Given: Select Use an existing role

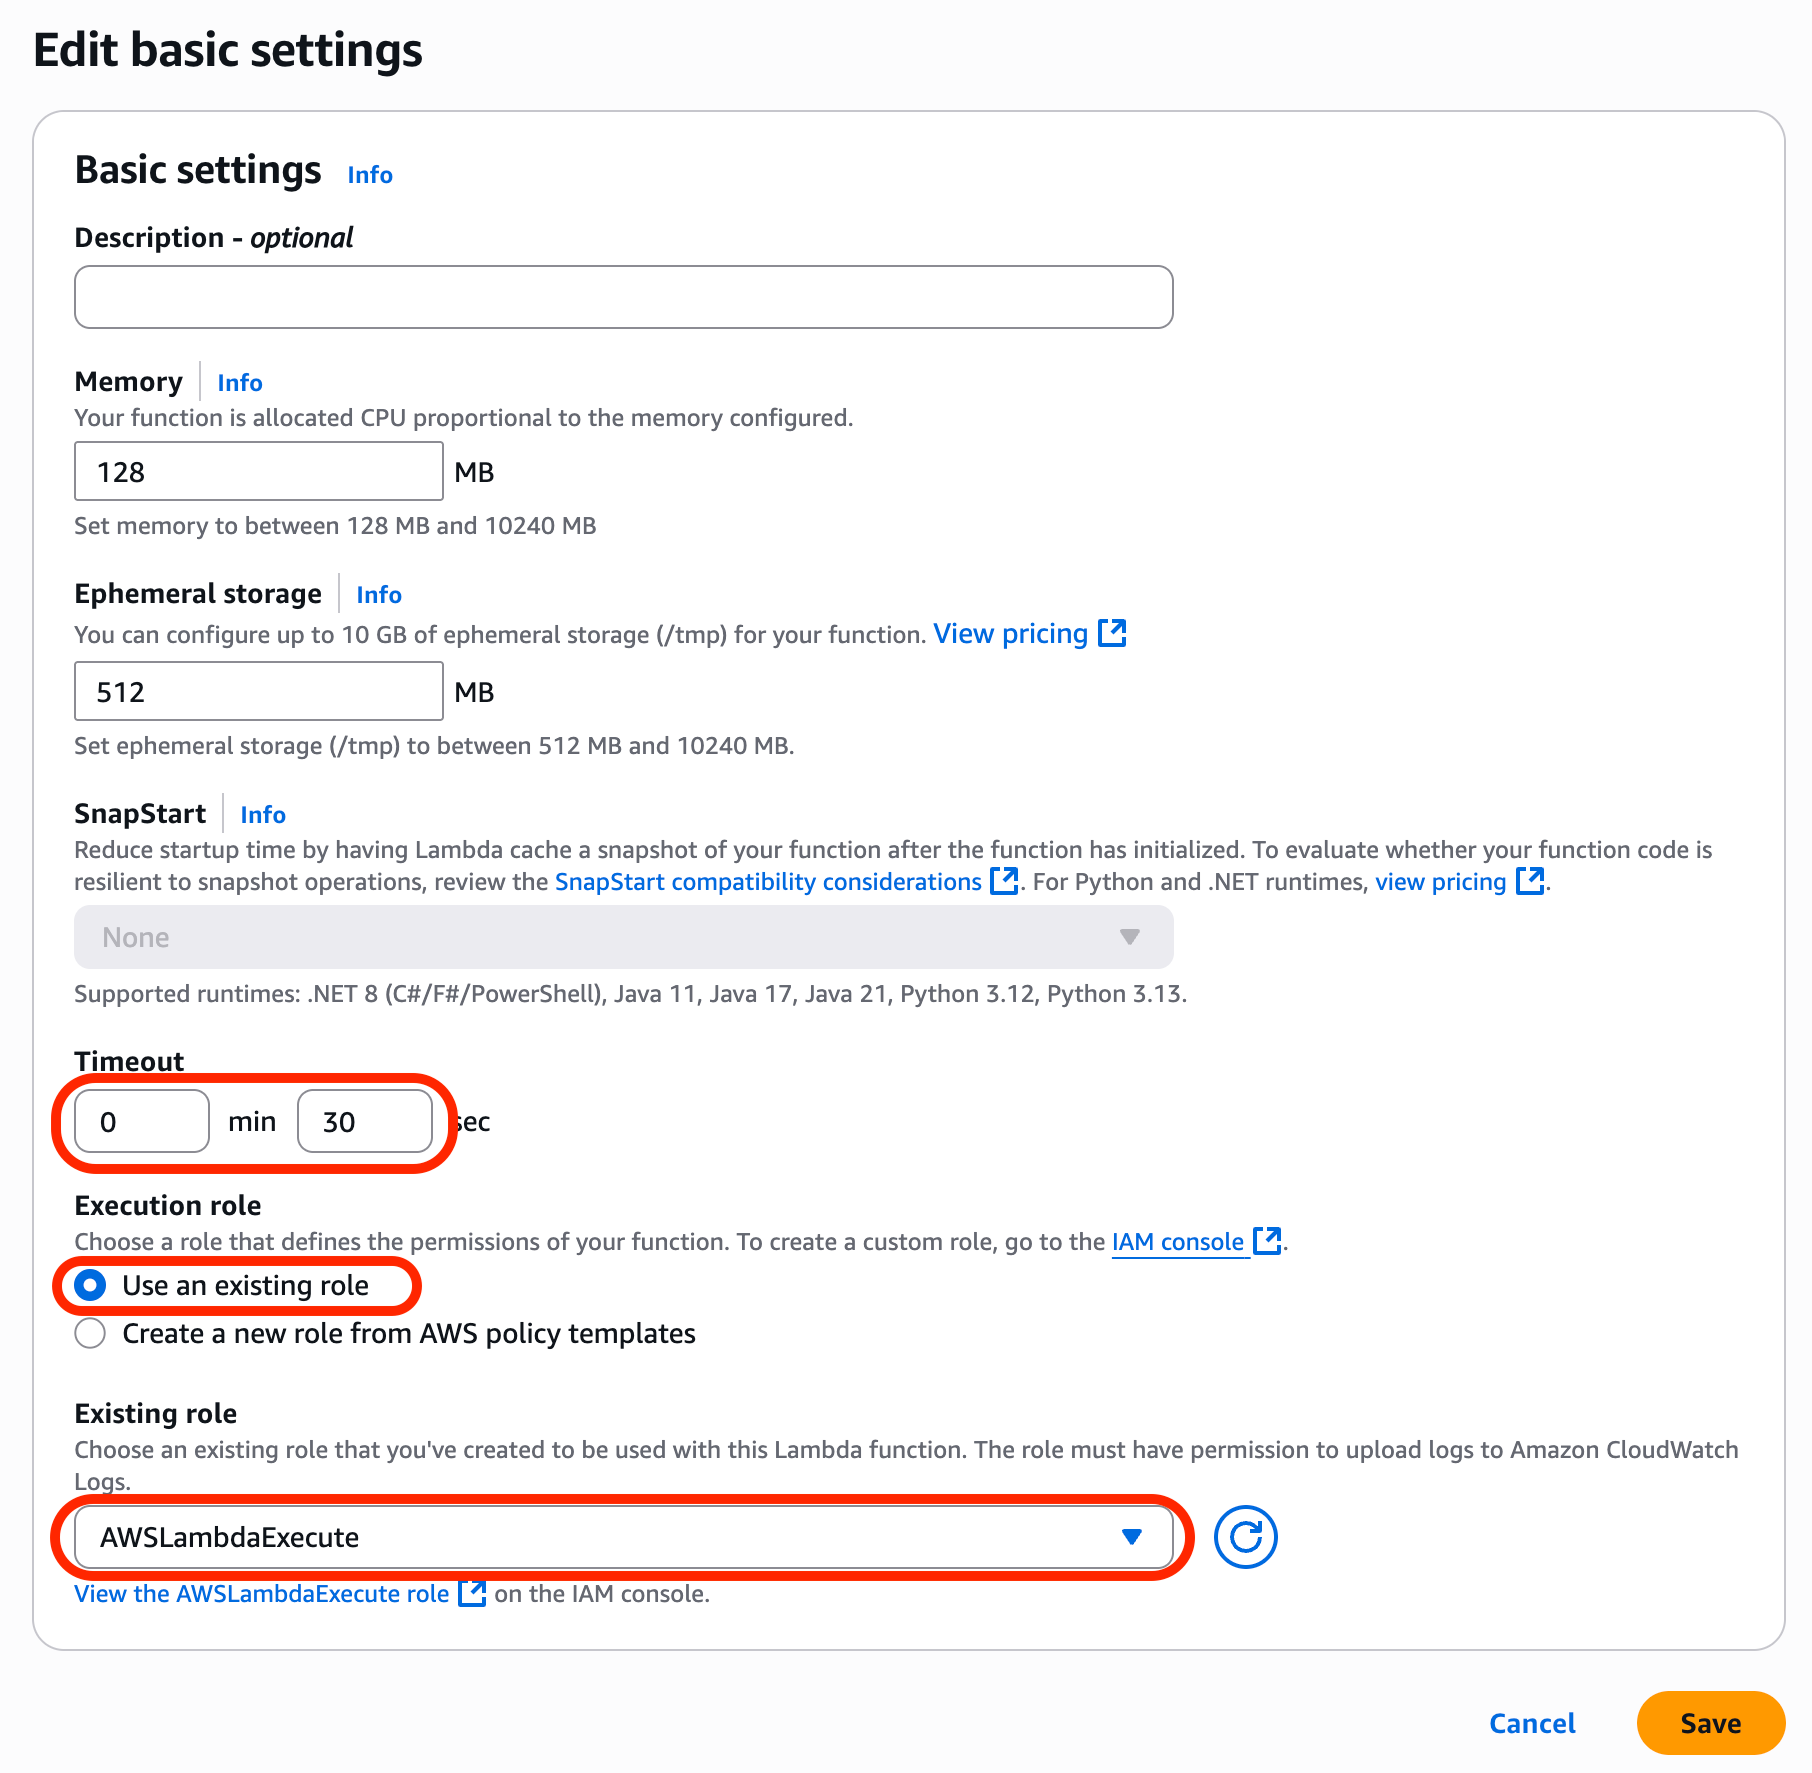Looking at the screenshot, I should pyautogui.click(x=90, y=1285).
